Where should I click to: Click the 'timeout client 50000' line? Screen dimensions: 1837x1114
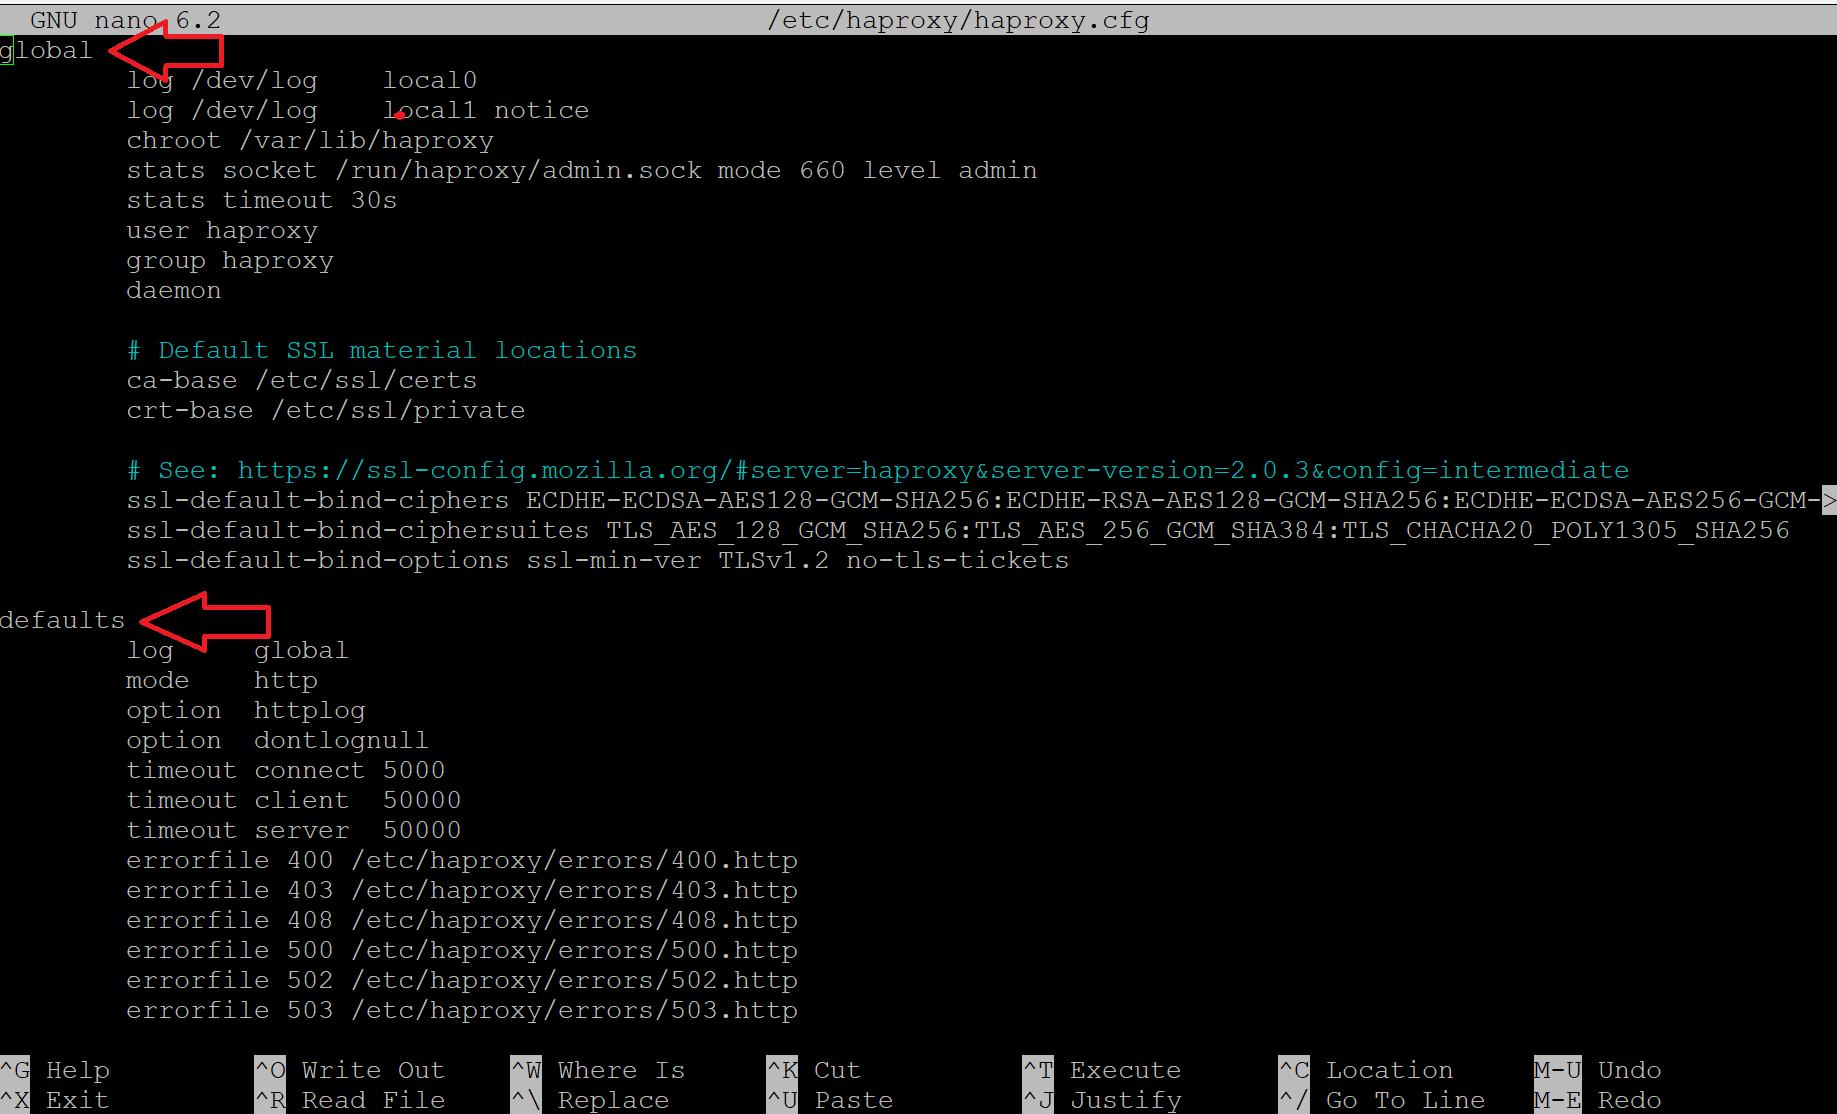(x=294, y=800)
